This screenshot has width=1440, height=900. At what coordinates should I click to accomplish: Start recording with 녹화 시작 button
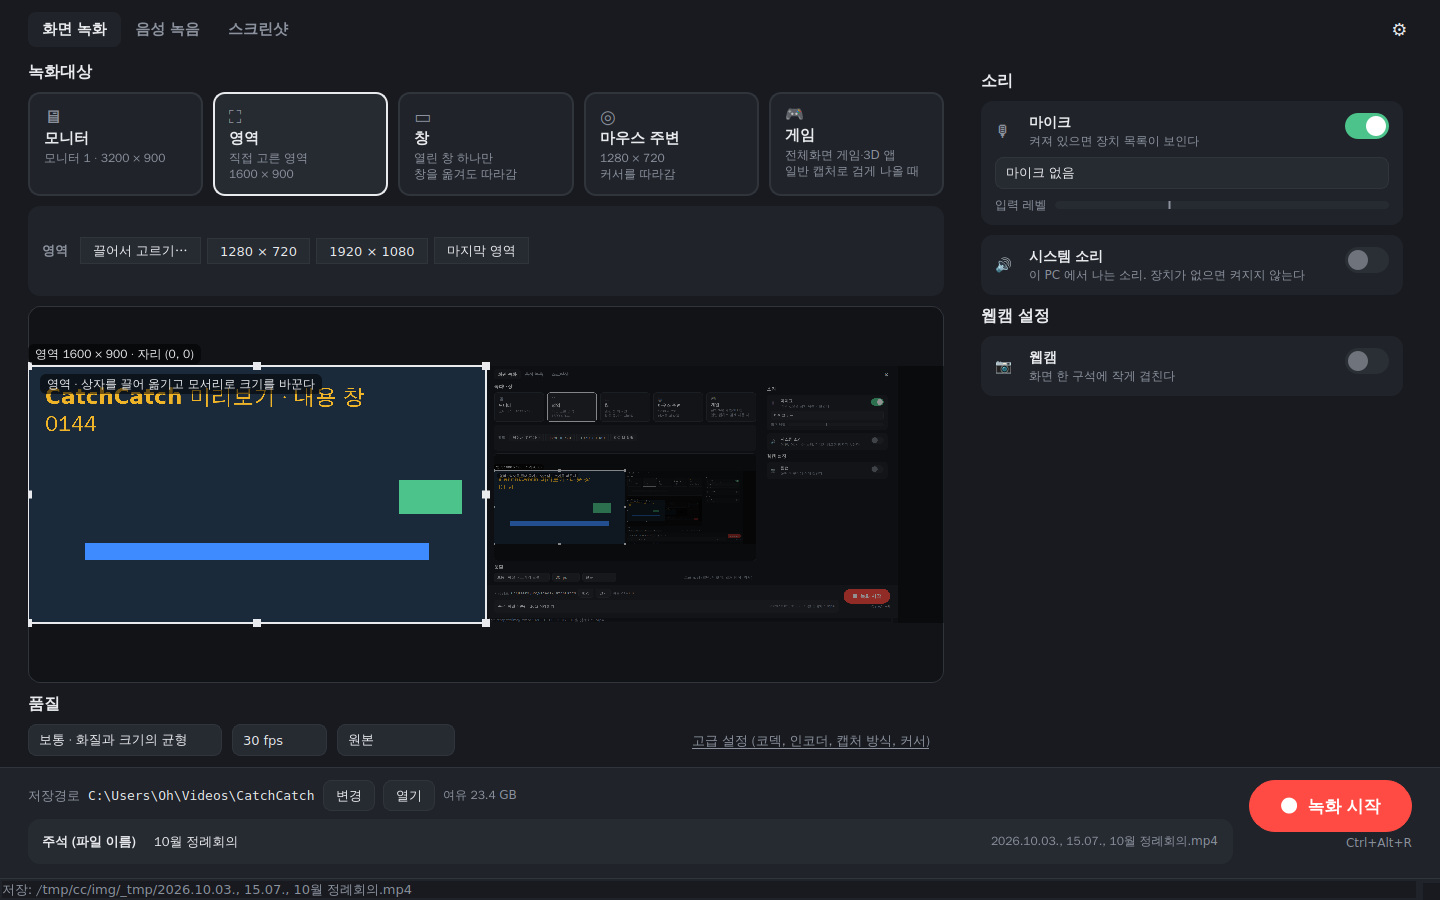(x=1330, y=806)
